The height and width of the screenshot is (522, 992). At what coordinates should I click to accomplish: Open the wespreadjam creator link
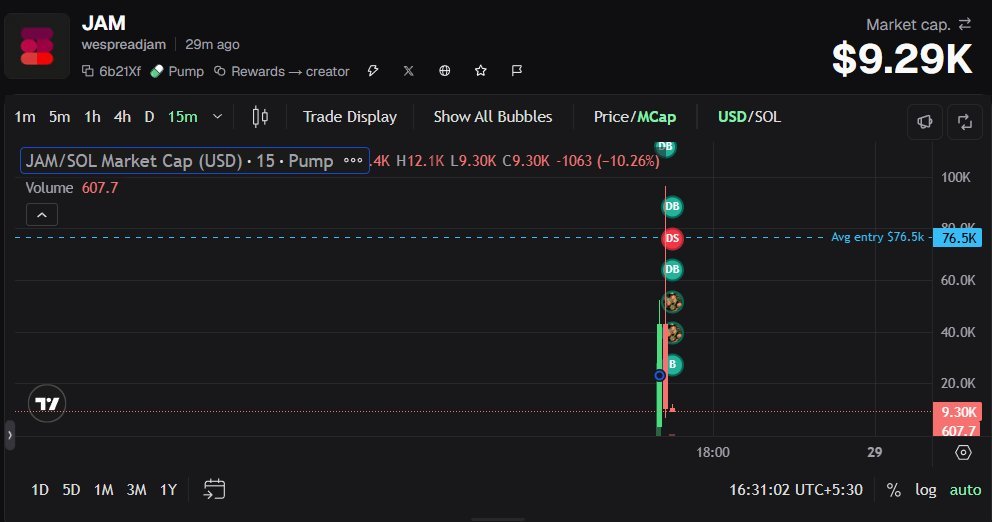coord(124,44)
